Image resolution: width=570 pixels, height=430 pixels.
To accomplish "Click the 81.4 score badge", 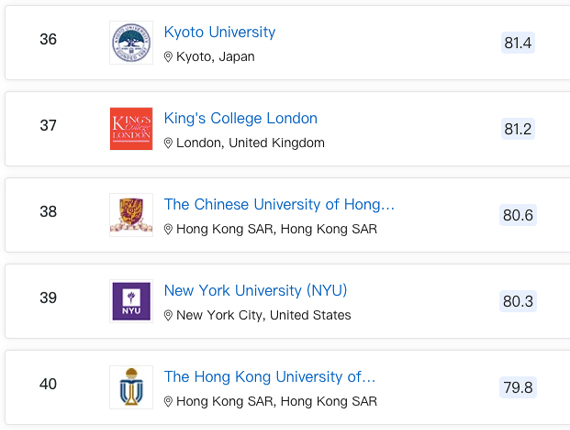I will (x=518, y=43).
